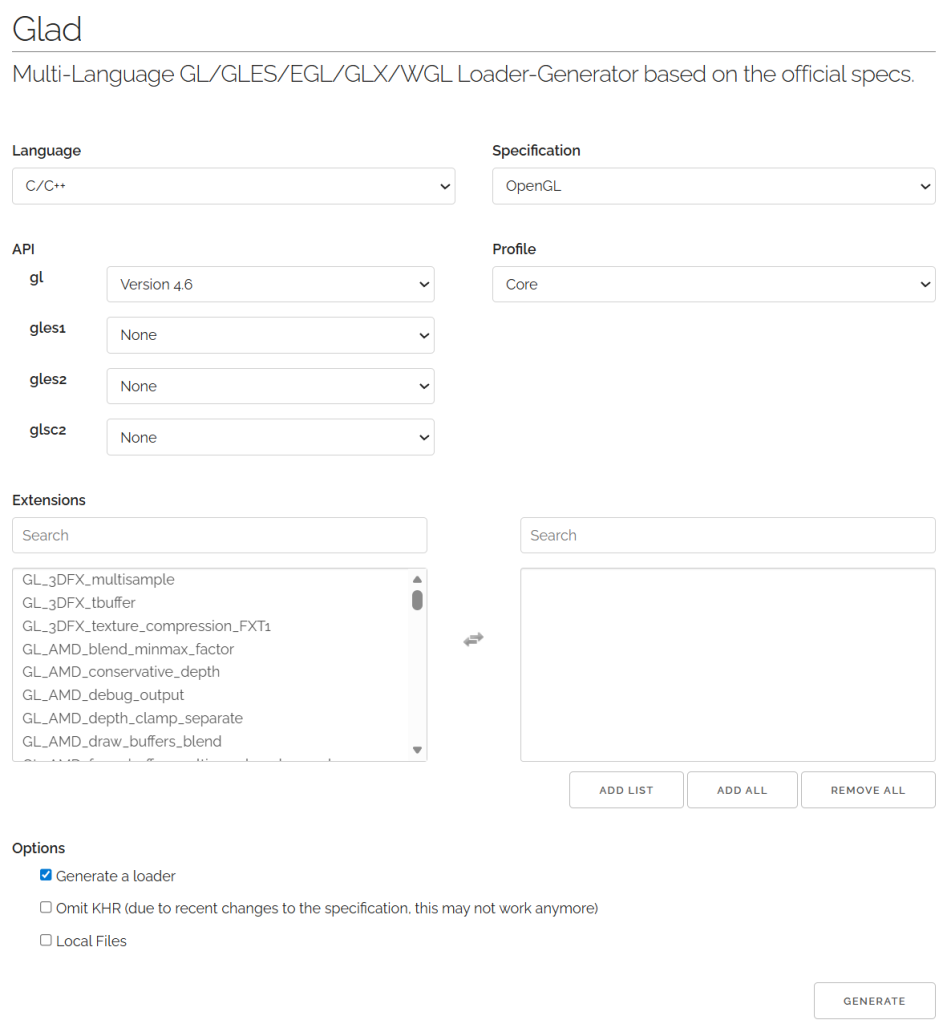Open the Specification dropdown
This screenshot has width=947, height=1024.
[x=713, y=186]
